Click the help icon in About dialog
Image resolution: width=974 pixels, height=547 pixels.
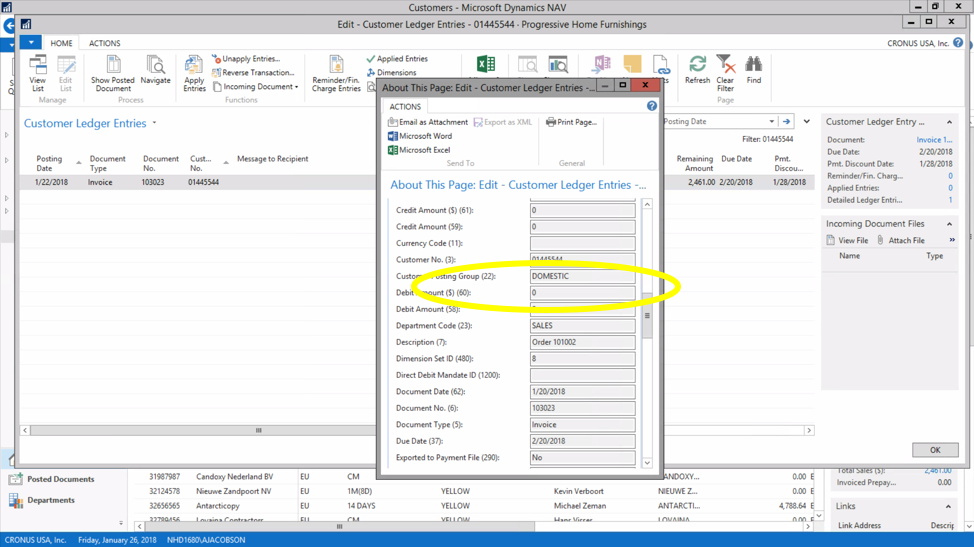652,106
